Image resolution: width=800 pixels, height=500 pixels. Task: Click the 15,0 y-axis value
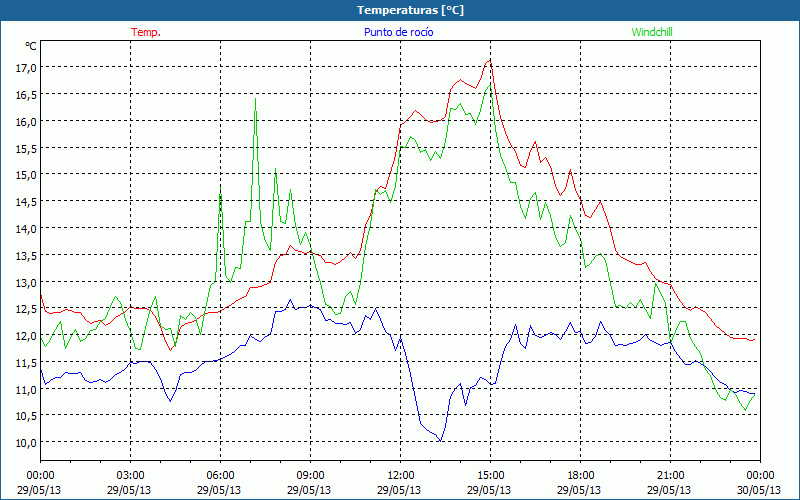click(26, 175)
